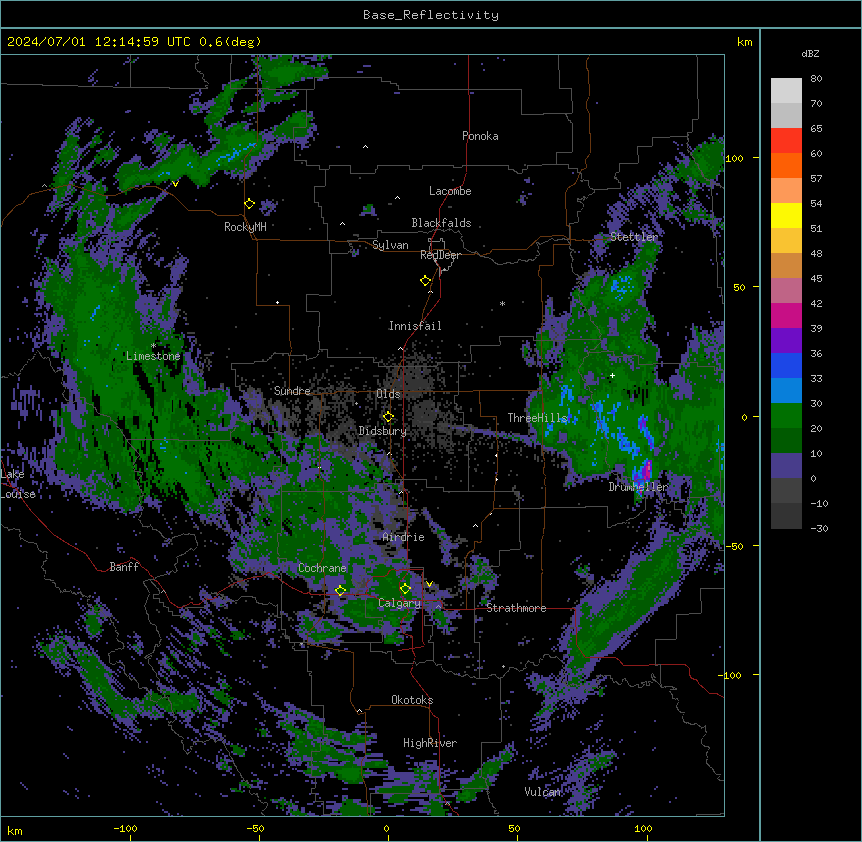Click the Stettler city label
The image size is (862, 842).
(x=634, y=237)
